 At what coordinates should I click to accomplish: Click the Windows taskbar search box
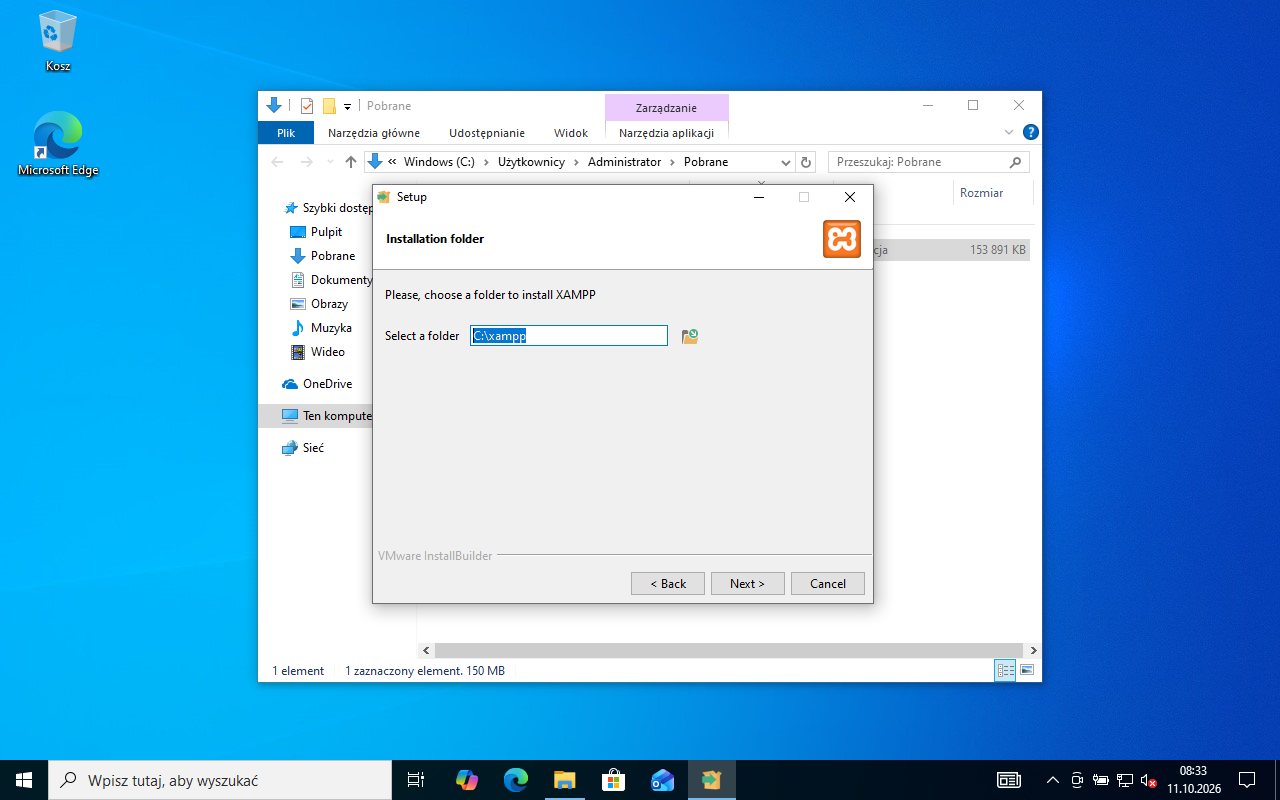tap(220, 780)
